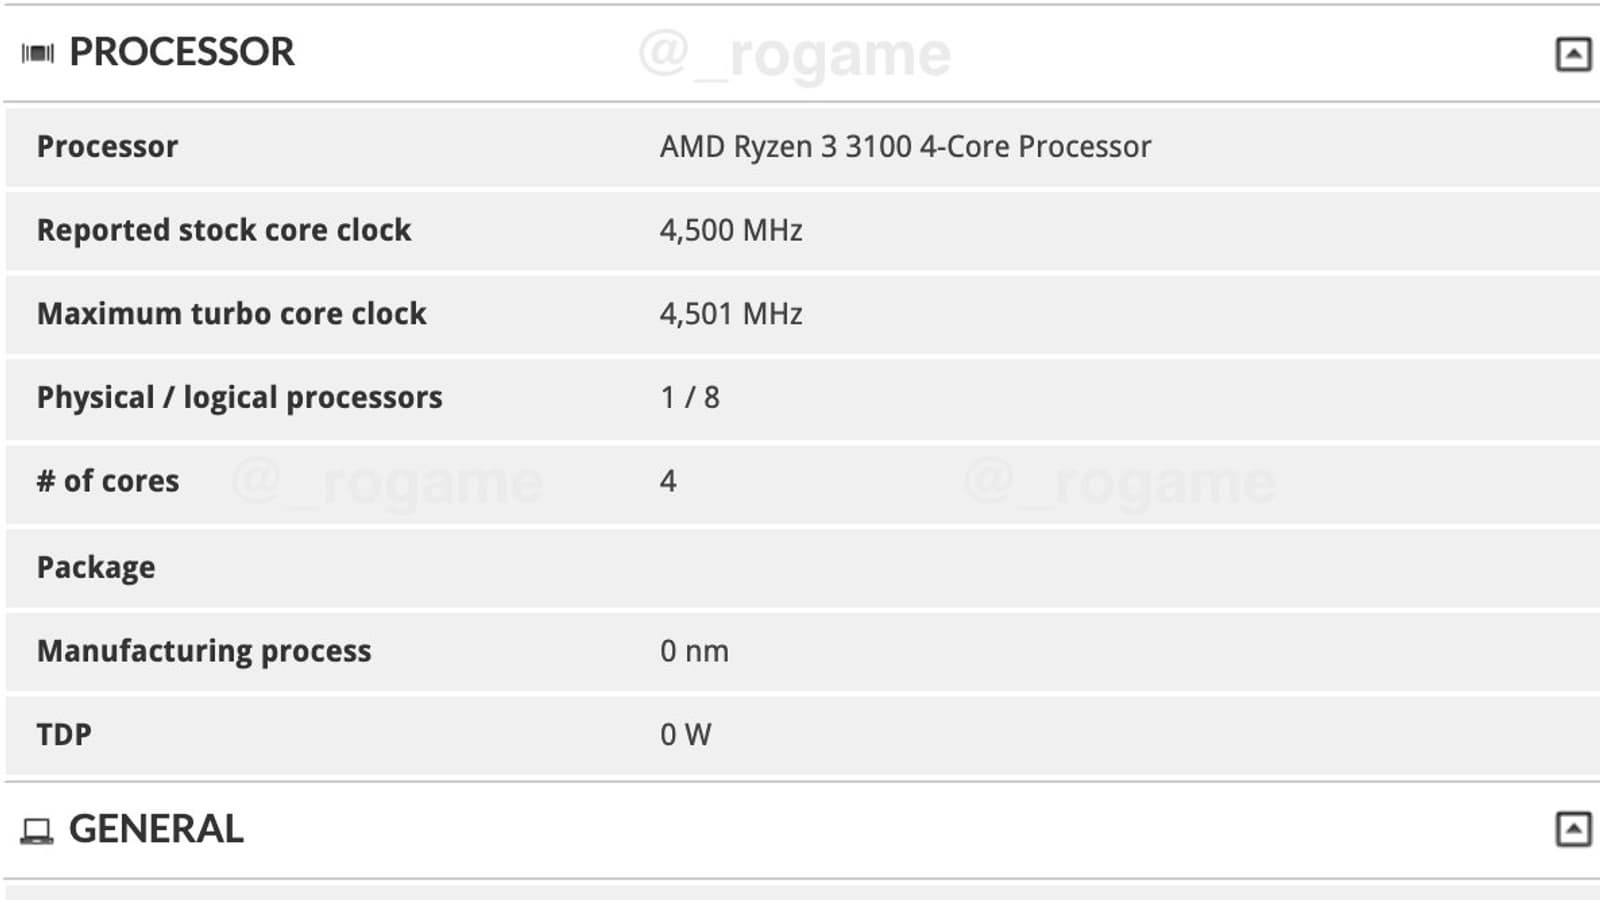
Task: Click the 4,500 MHz value
Action: [x=730, y=230]
